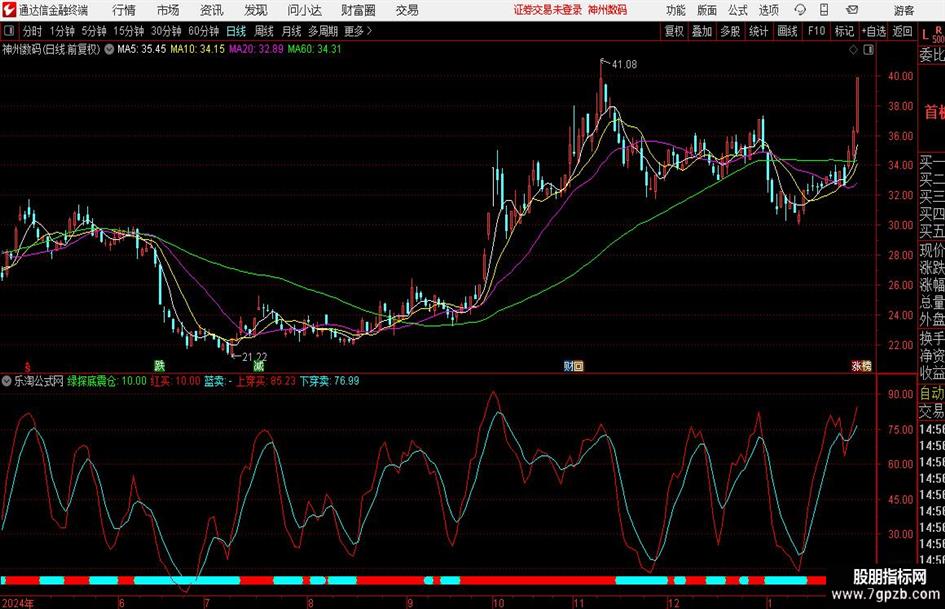Click the 2024年 date axis label
This screenshot has width=945, height=609.
[17, 603]
